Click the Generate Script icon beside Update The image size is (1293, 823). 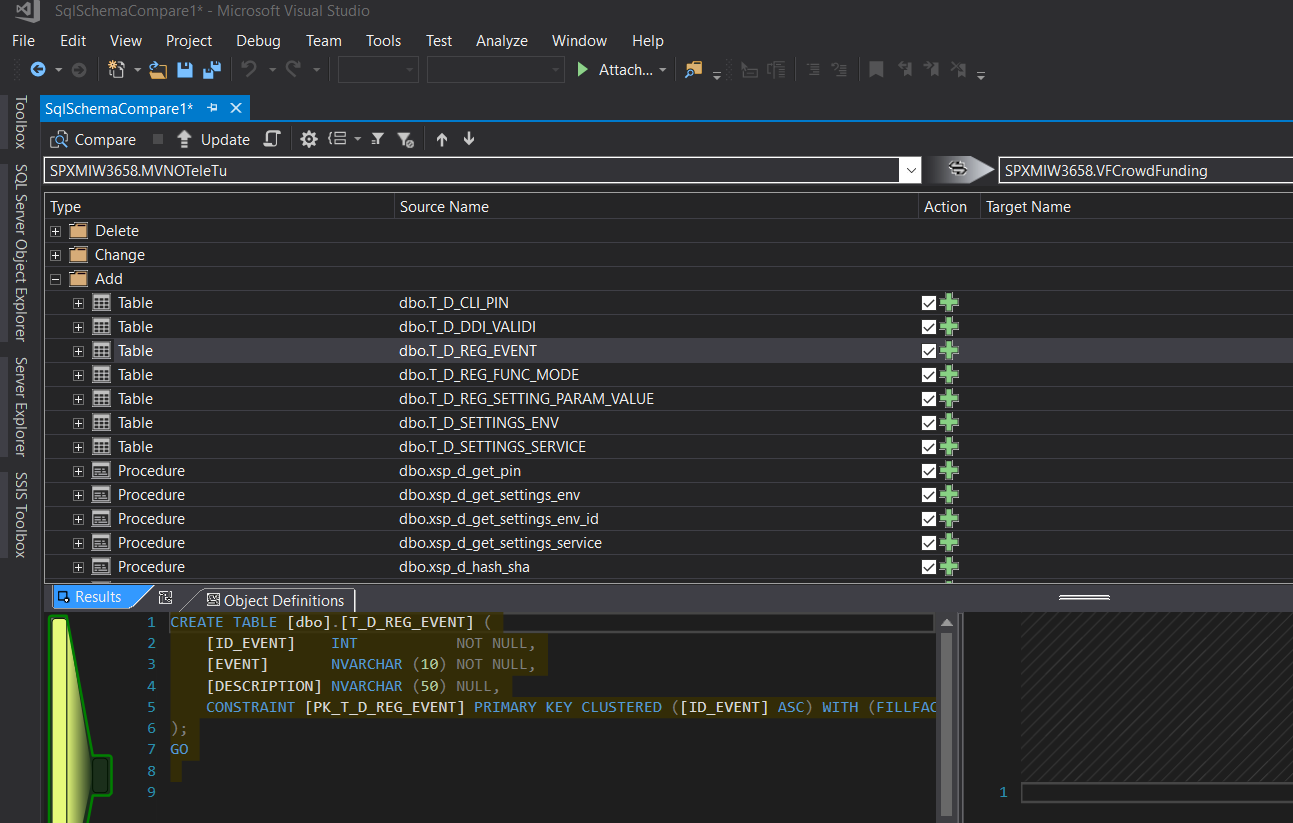pyautogui.click(x=272, y=139)
